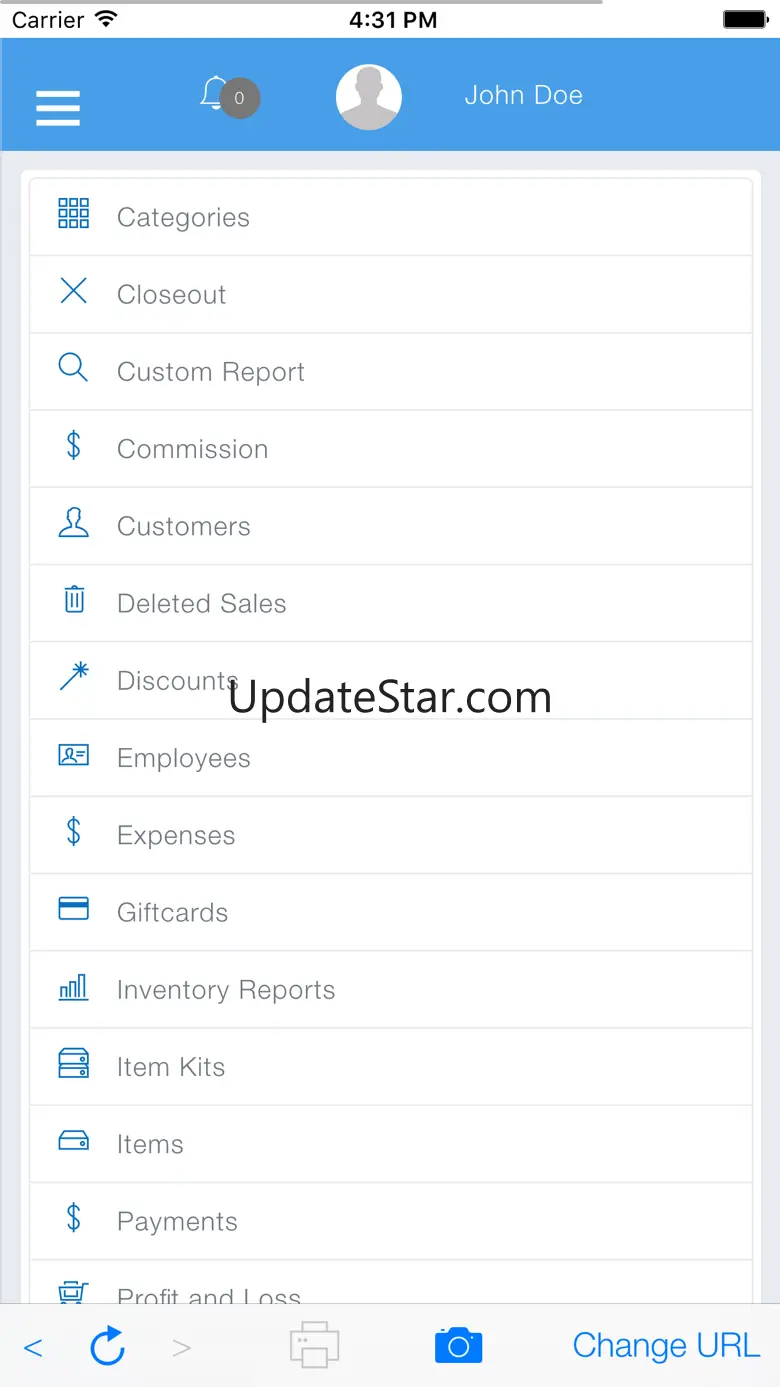Open the Item Kits entry

(x=171, y=1067)
